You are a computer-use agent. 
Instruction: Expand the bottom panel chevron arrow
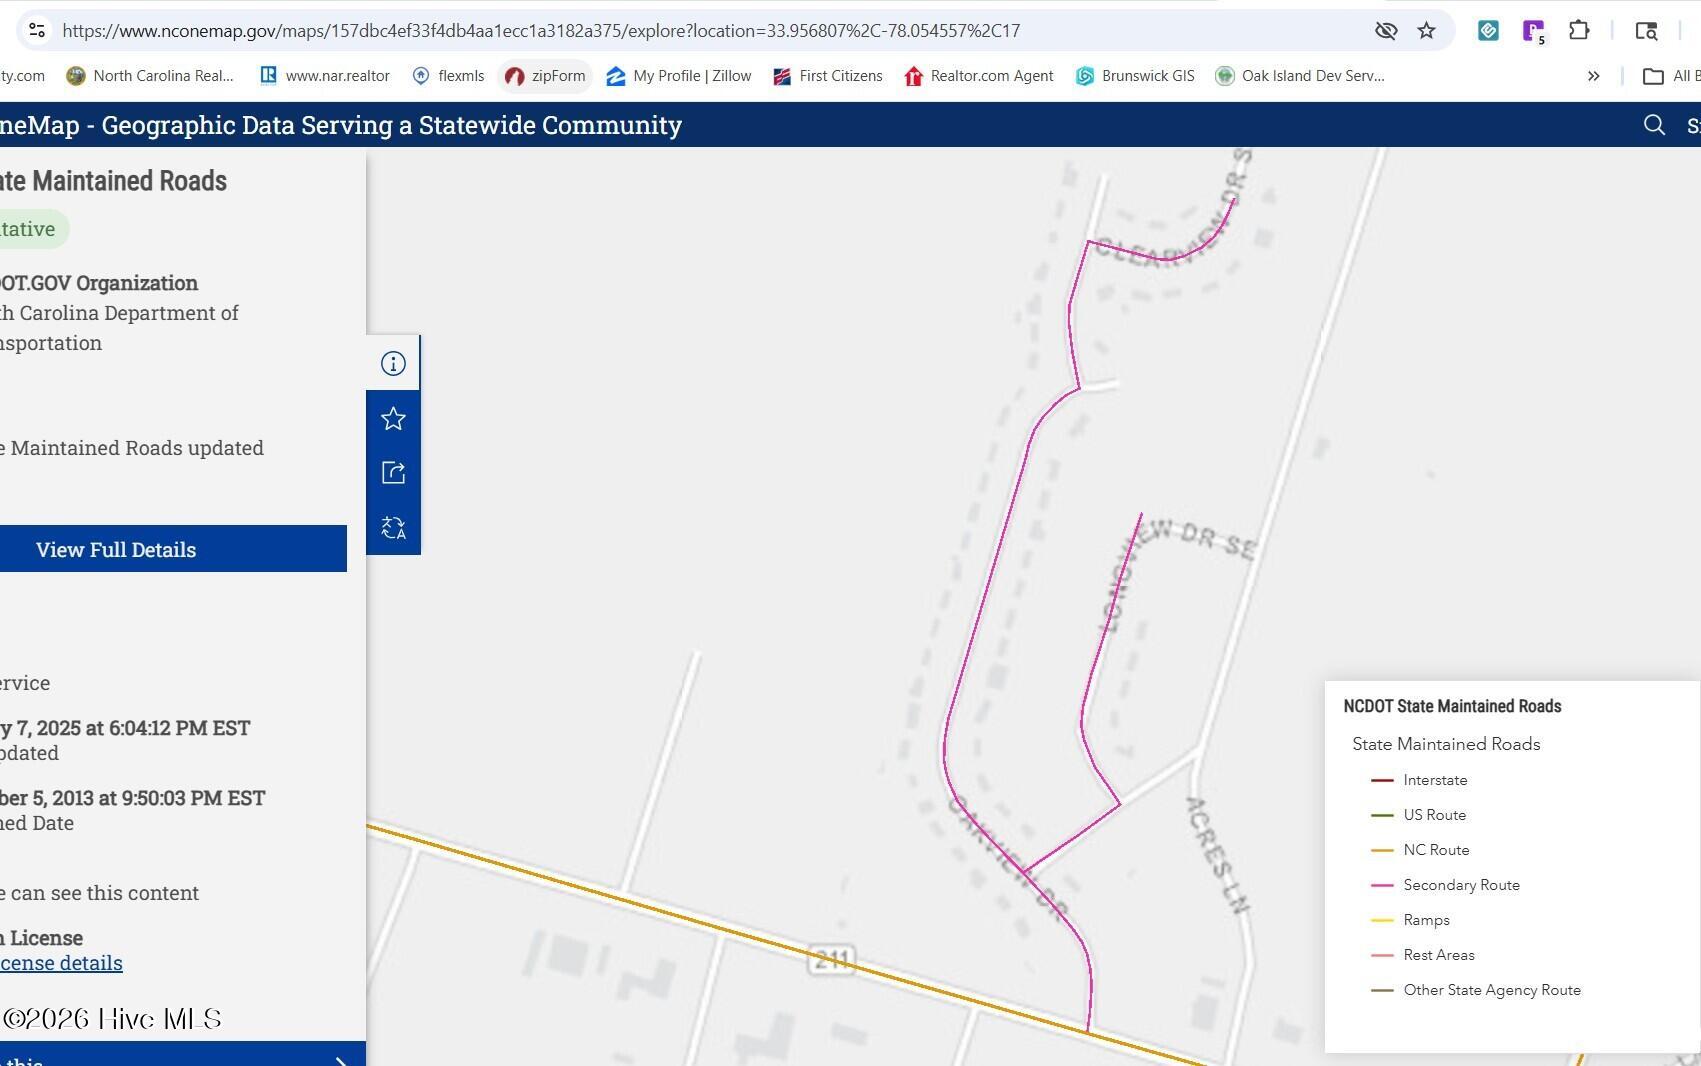[341, 1059]
